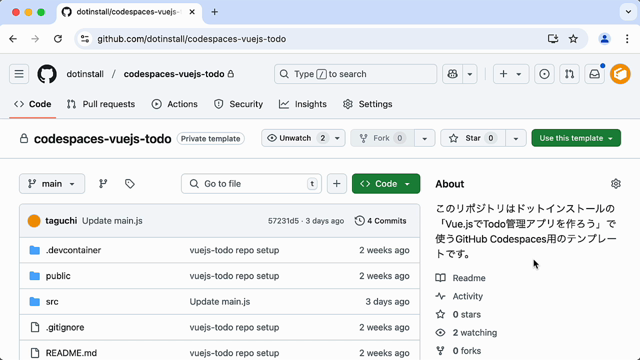Open Chrome three-dot menu

[x=627, y=39]
